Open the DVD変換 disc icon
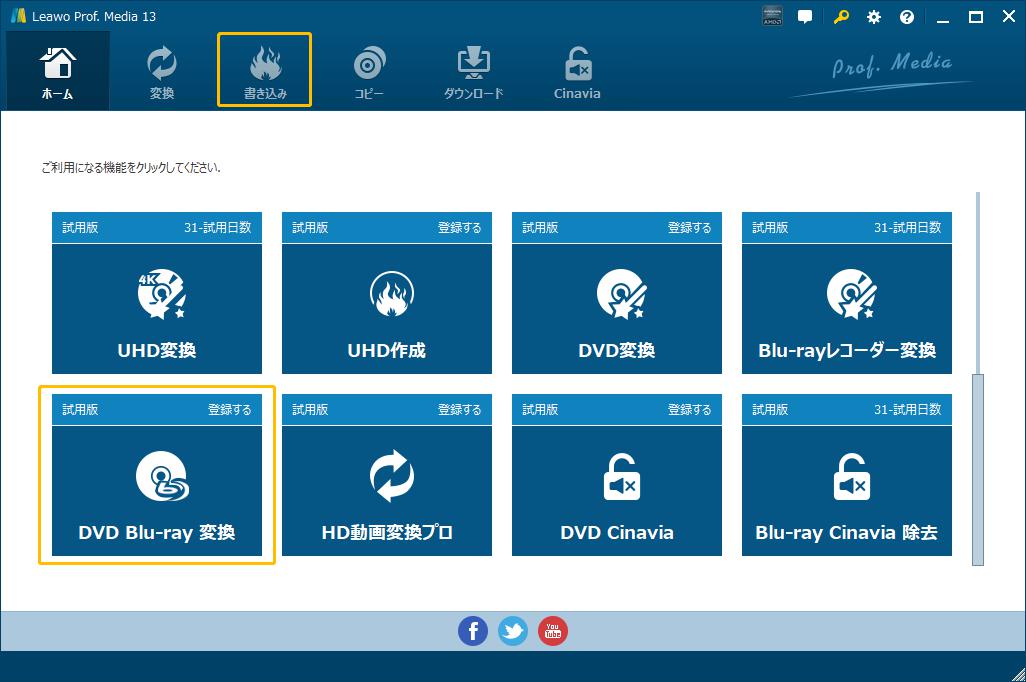Image resolution: width=1026 pixels, height=682 pixels. 622,294
